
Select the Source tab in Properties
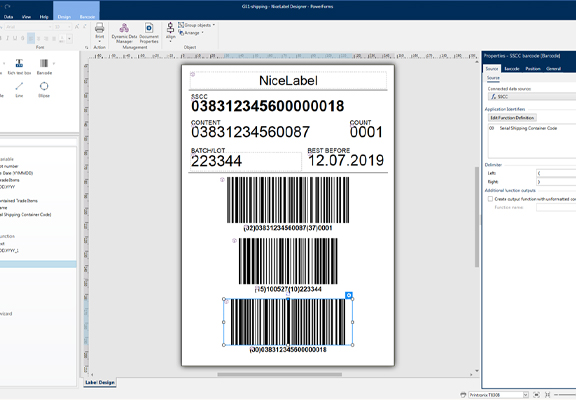point(492,69)
